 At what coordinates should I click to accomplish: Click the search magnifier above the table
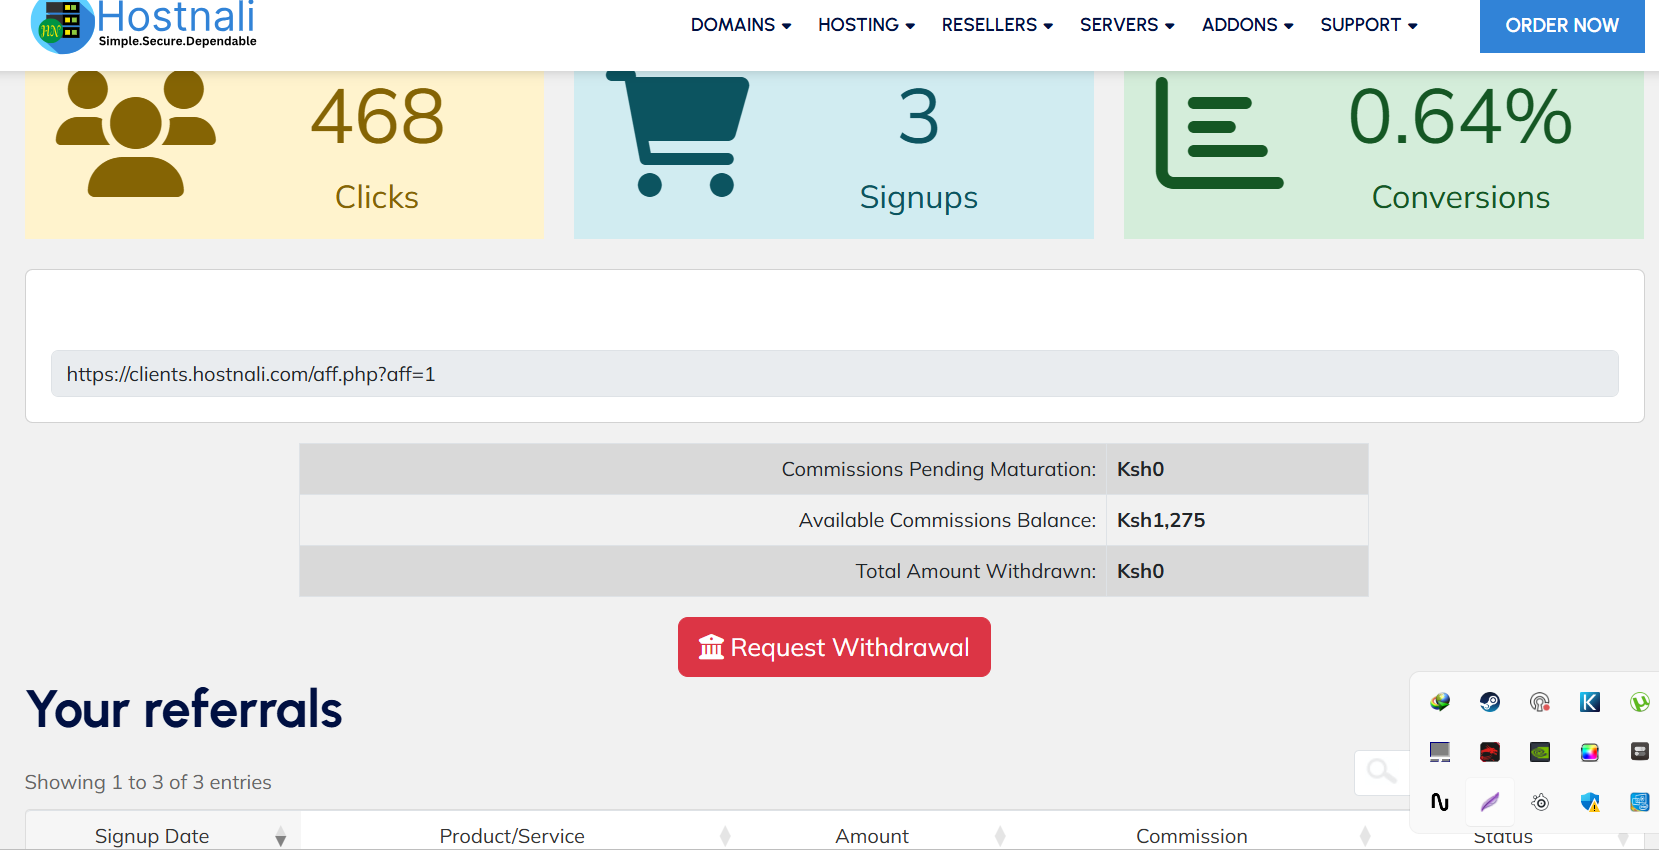(1382, 771)
